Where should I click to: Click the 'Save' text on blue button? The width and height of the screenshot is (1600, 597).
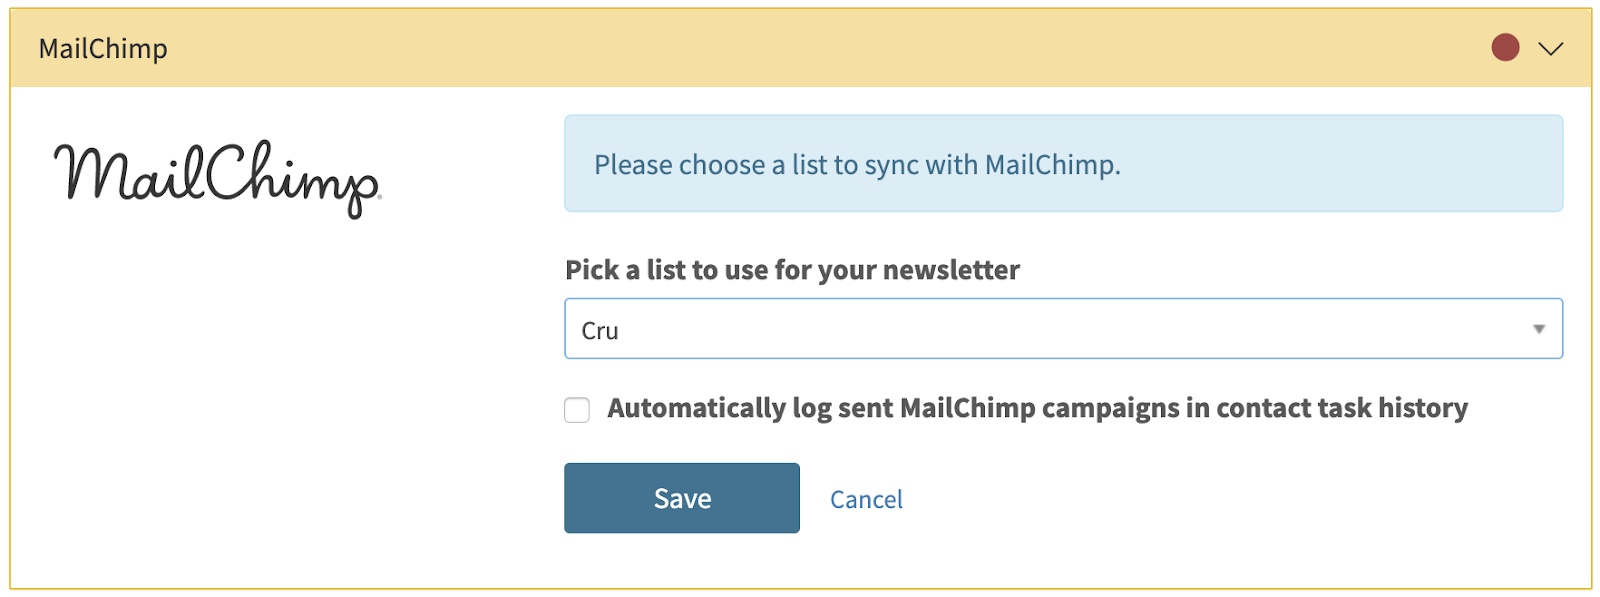(x=682, y=499)
